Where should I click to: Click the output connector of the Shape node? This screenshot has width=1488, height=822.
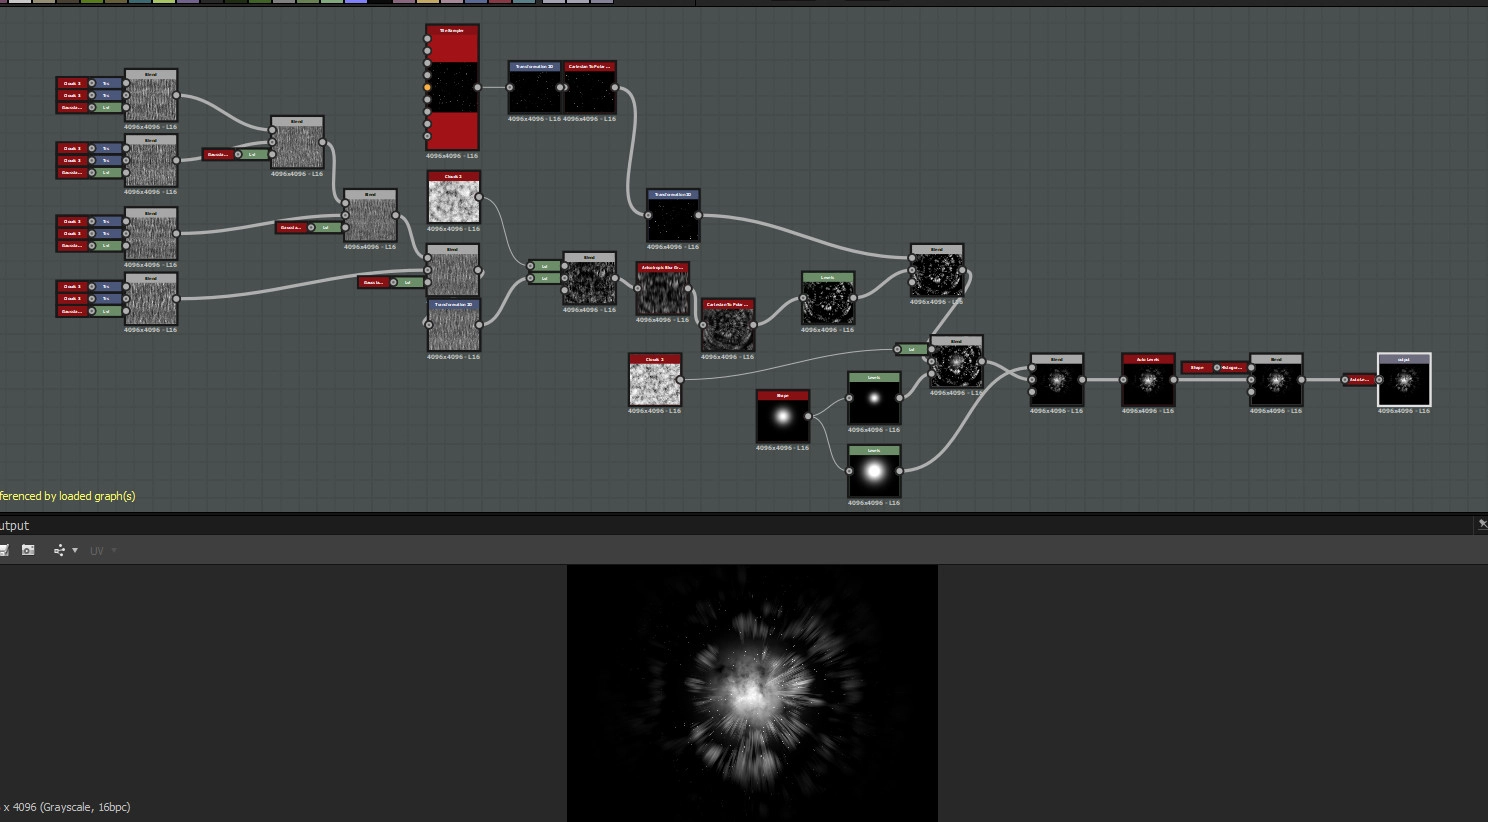[809, 417]
